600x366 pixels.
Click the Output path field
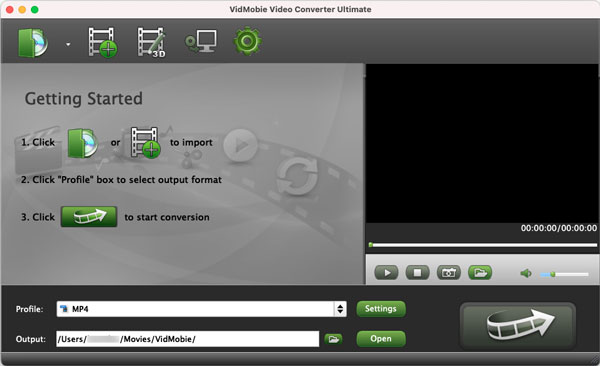(x=188, y=339)
